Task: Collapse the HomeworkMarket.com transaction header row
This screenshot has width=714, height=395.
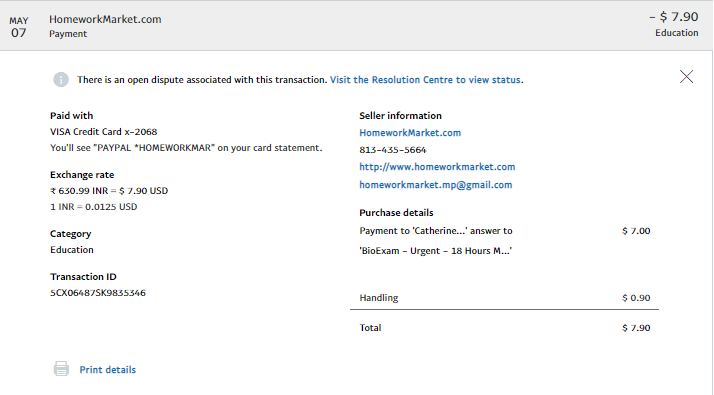Action: [356, 26]
